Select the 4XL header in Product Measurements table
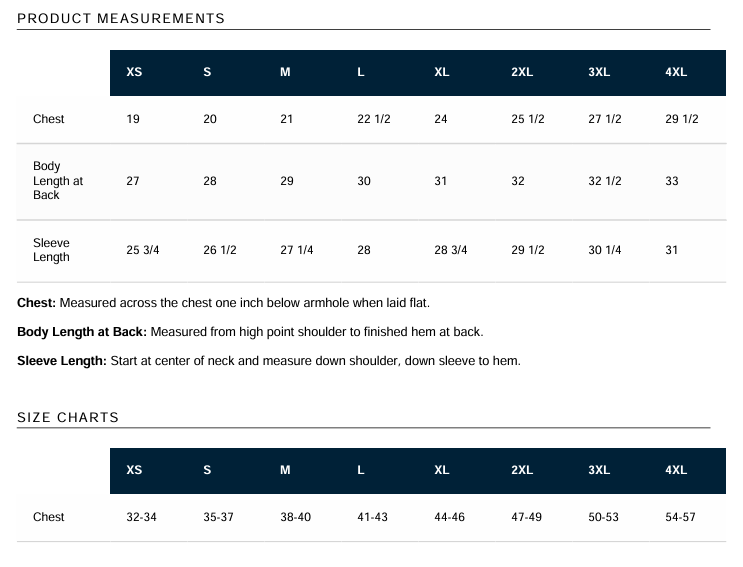This screenshot has height=567, width=743. (676, 73)
